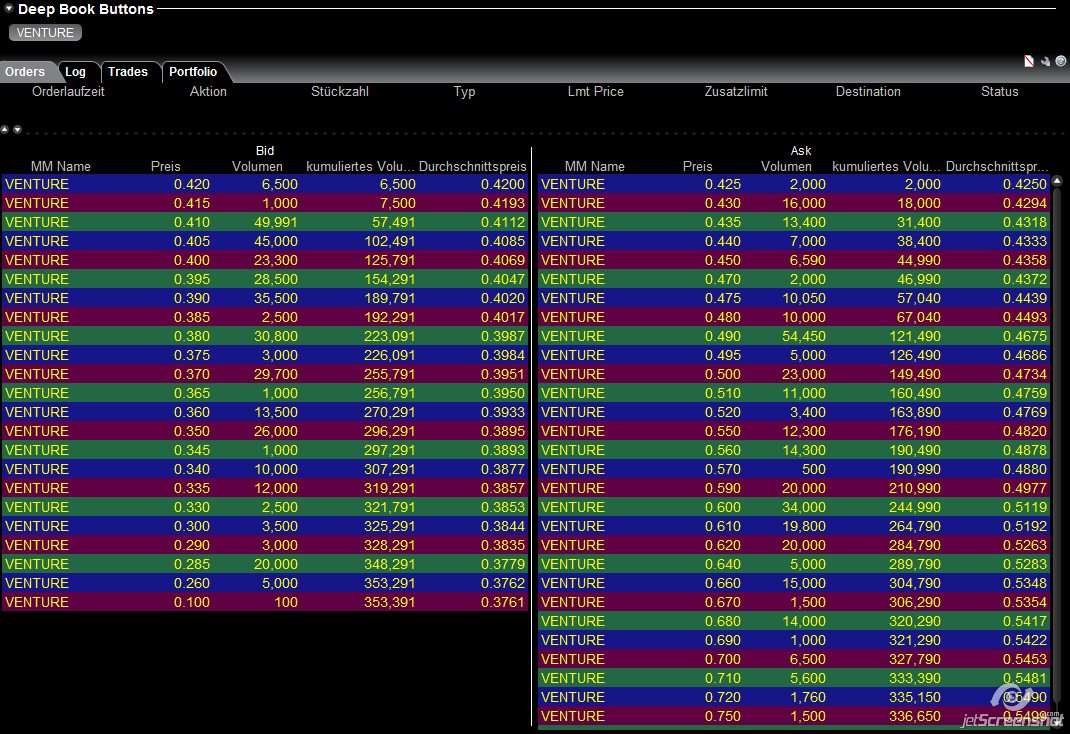
Task: Click the Bid side Volumen header
Action: (257, 166)
